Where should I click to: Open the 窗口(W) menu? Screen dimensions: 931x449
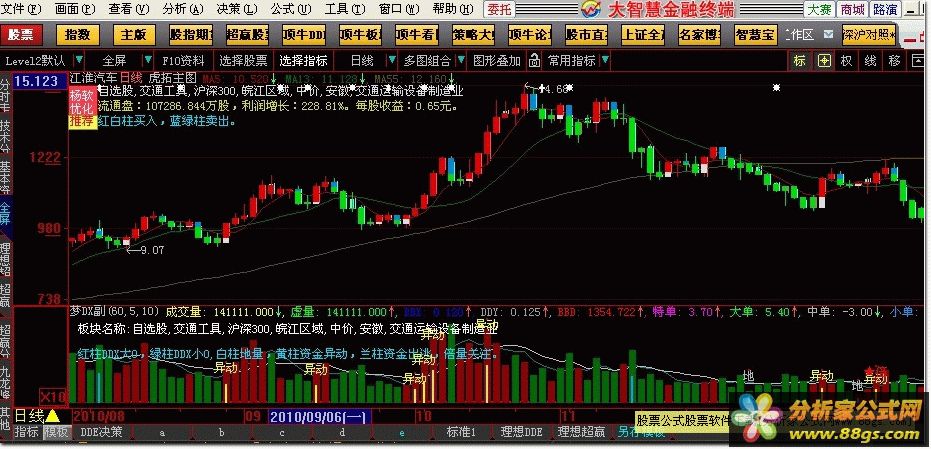[x=399, y=9]
